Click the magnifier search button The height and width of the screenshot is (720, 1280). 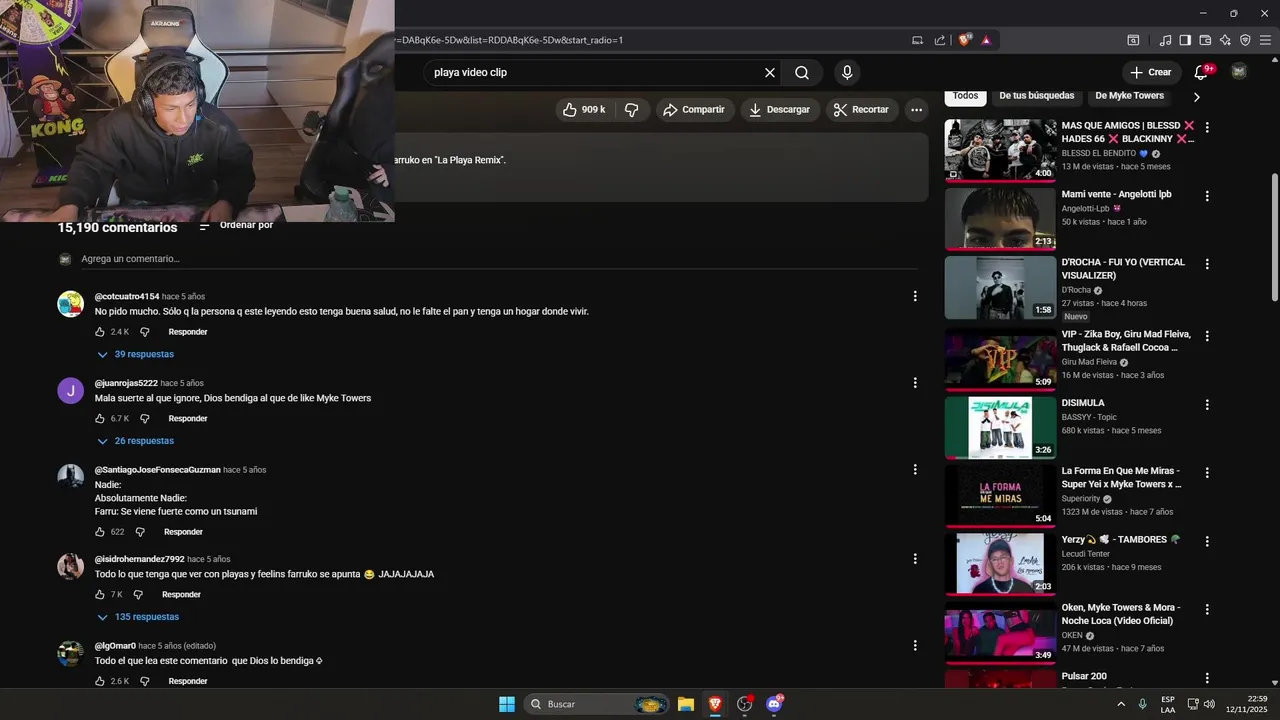pyautogui.click(x=802, y=73)
